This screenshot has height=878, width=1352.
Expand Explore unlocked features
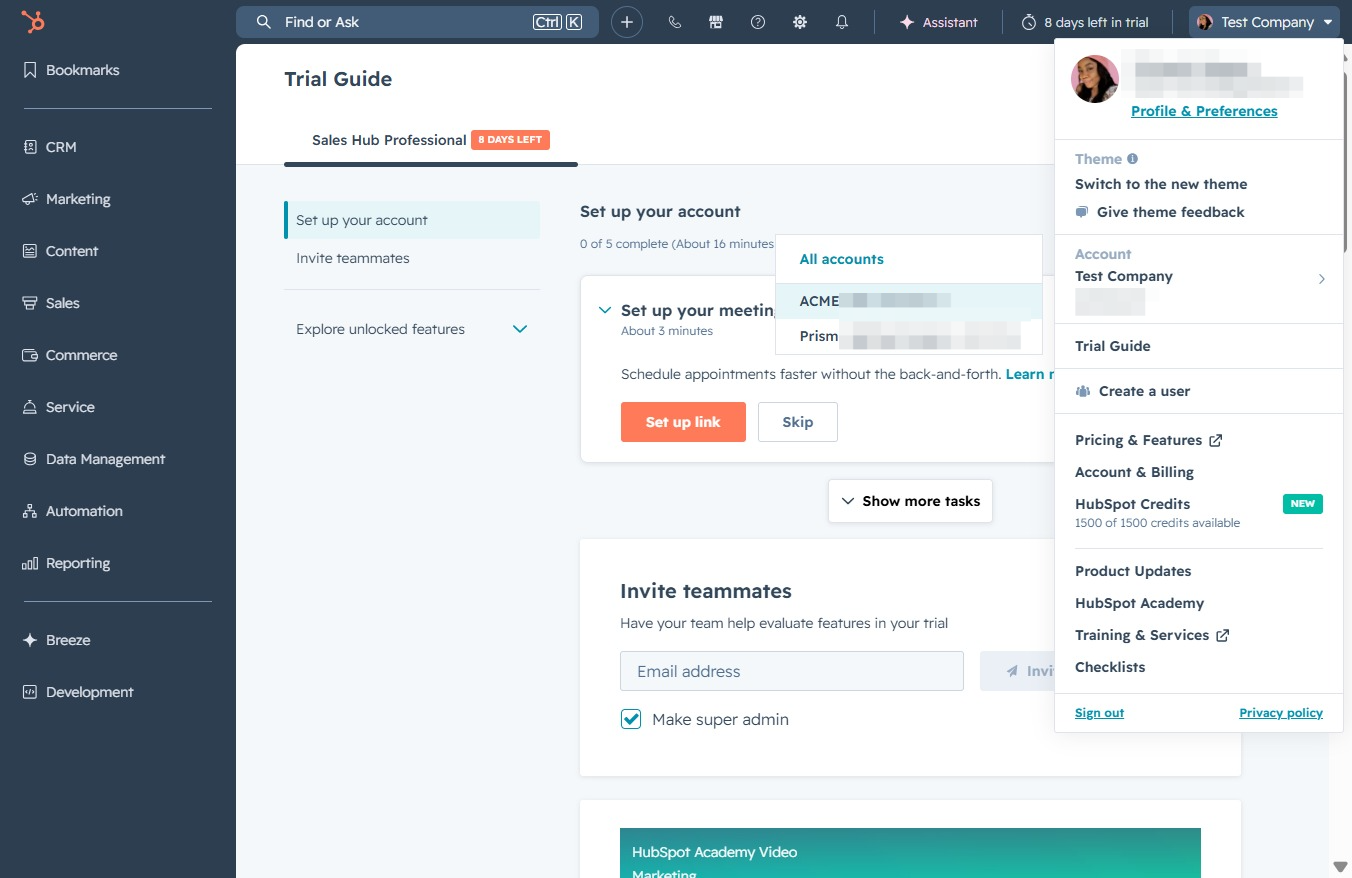412,329
